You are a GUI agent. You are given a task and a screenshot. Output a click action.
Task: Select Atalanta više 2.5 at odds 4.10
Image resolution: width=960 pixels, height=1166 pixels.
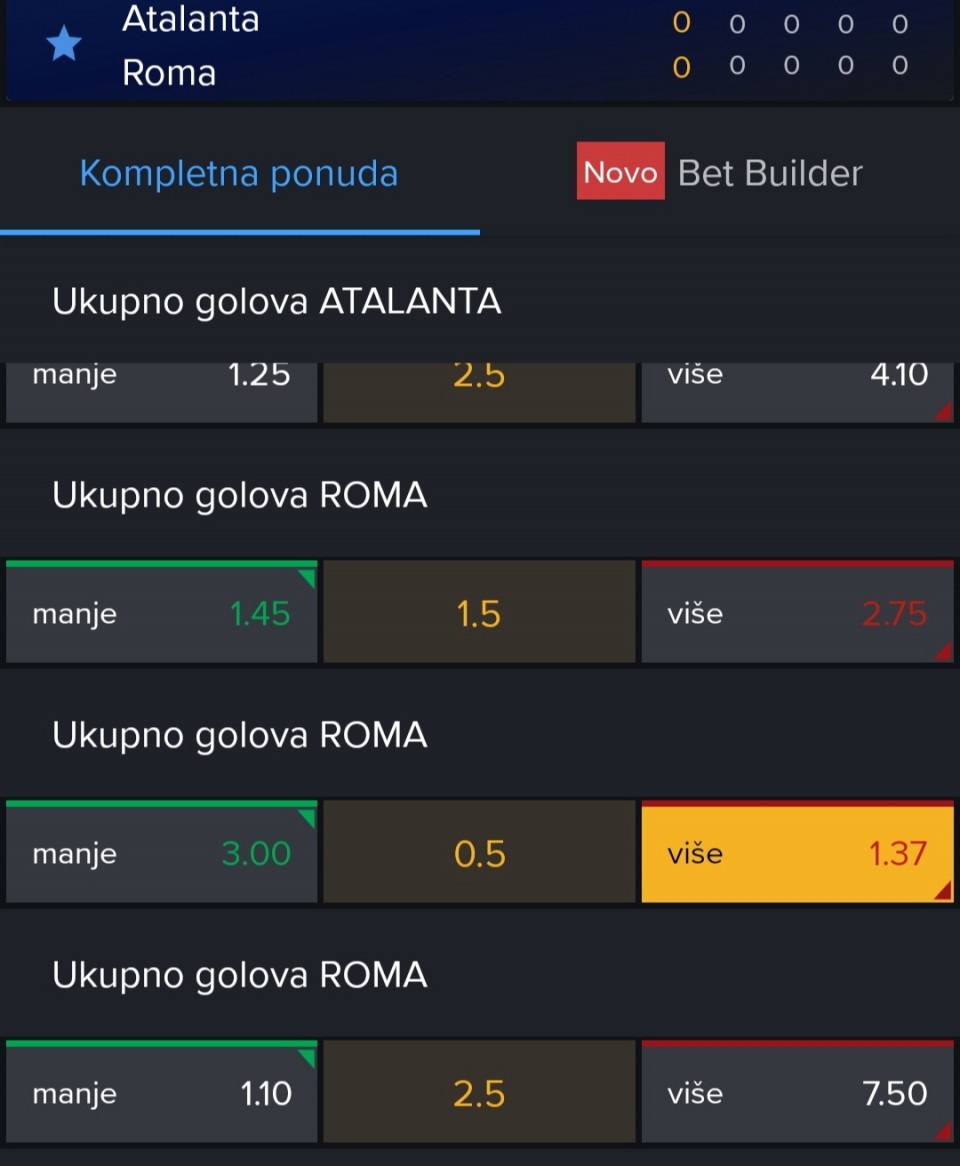[x=797, y=391]
